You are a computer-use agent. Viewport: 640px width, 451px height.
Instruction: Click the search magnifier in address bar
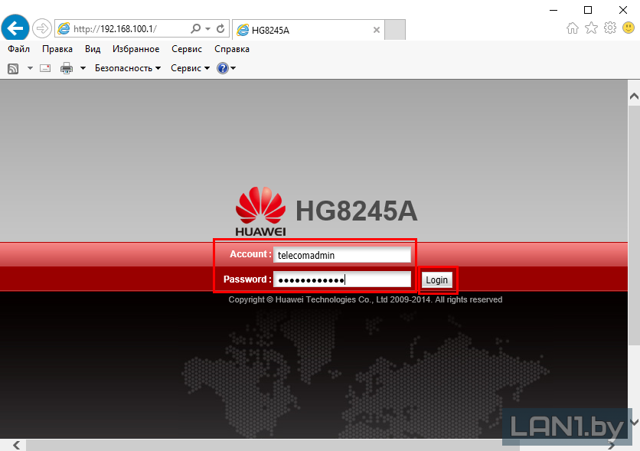196,29
